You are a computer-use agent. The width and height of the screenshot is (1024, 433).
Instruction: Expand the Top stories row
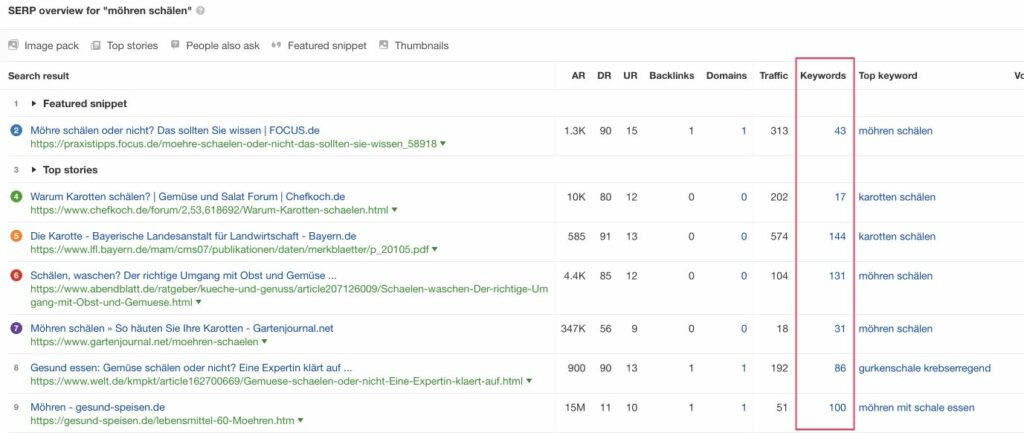coord(35,170)
